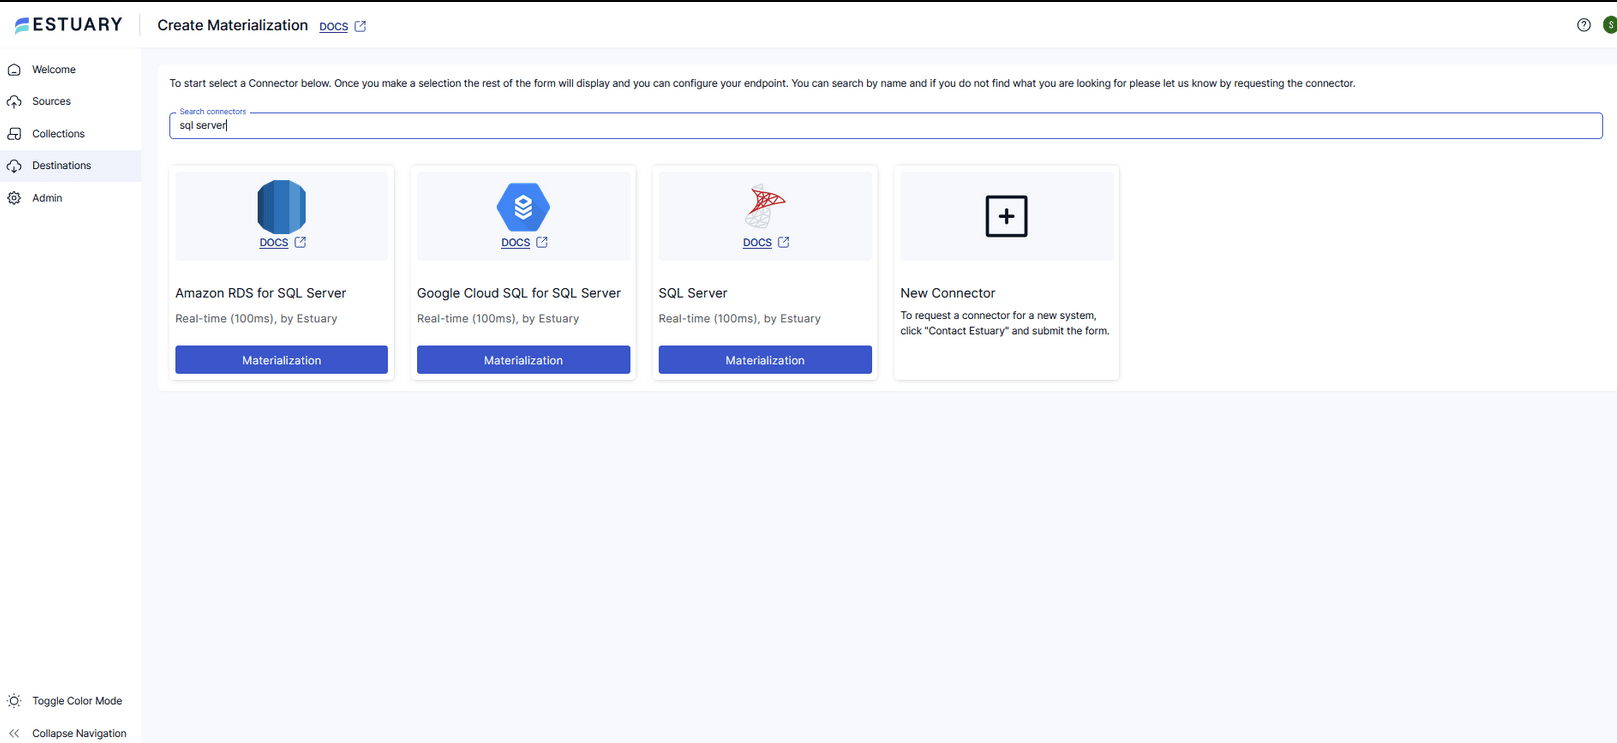Select the New Connector card title
Image resolution: width=1617 pixels, height=743 pixels.
click(x=947, y=293)
